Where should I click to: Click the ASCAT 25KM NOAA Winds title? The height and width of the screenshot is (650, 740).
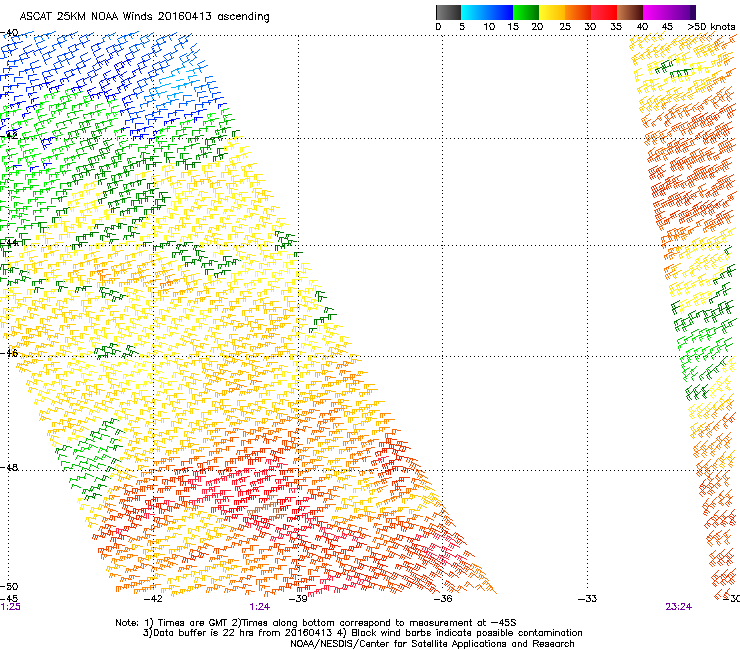pyautogui.click(x=144, y=16)
